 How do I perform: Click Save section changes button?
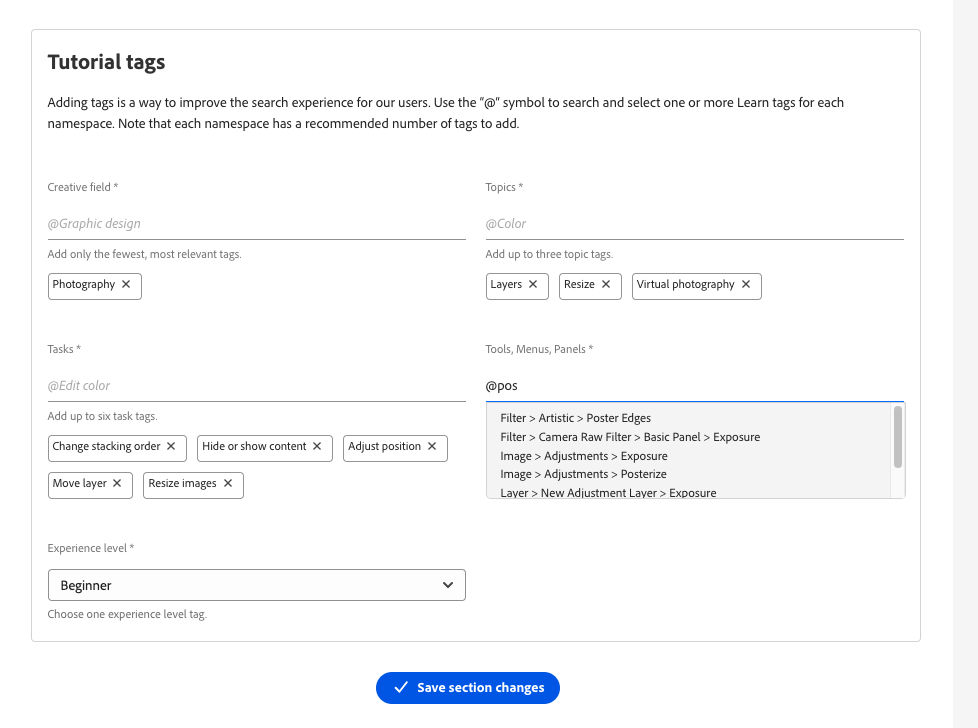tap(468, 688)
